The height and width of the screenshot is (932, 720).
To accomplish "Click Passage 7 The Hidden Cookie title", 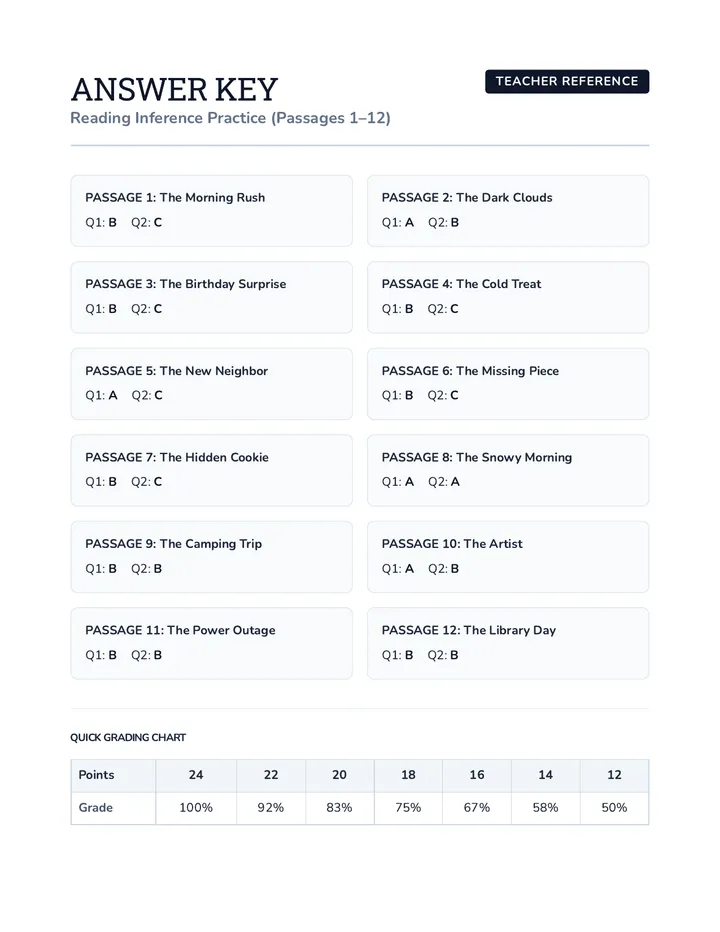I will pyautogui.click(x=177, y=457).
